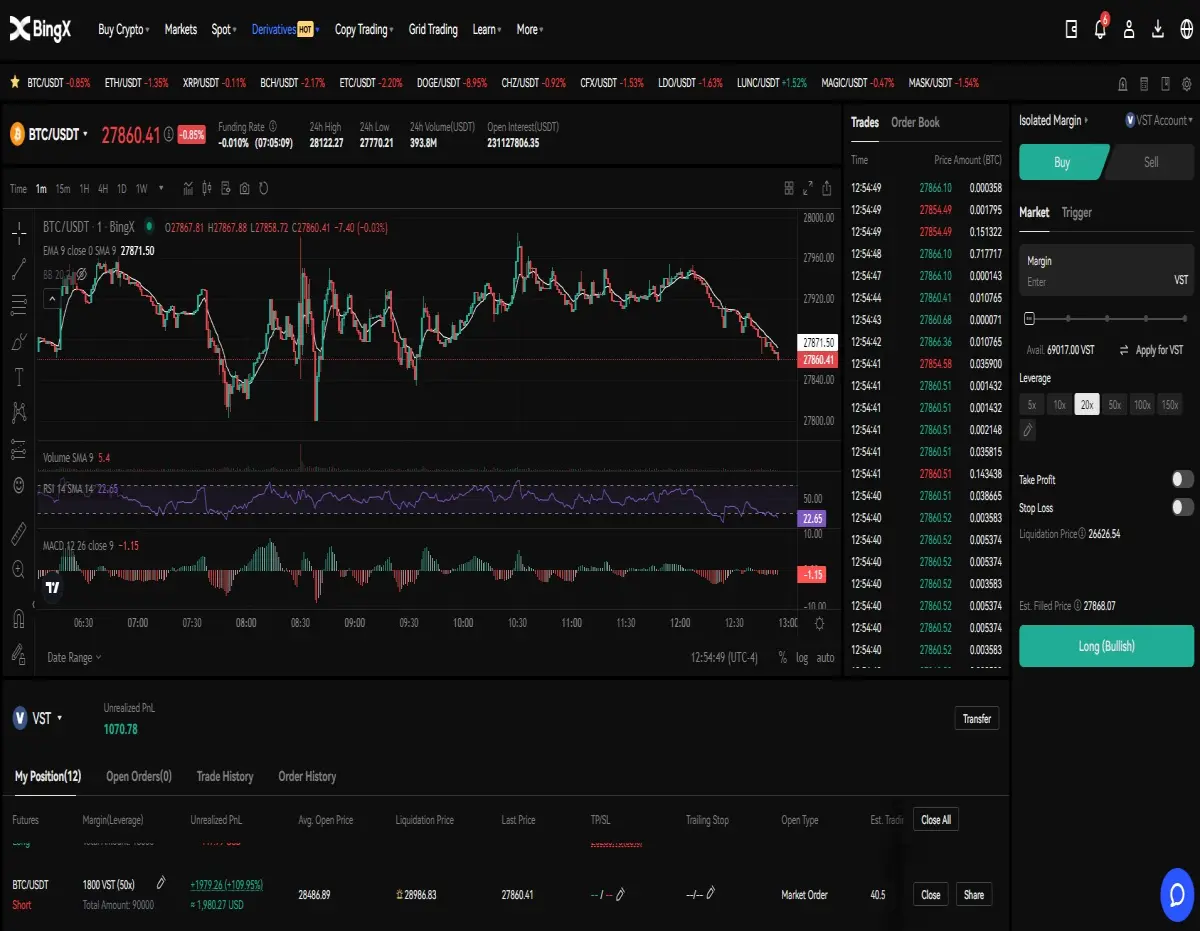Select the ruler measure tool
The width and height of the screenshot is (1200, 931).
pyautogui.click(x=18, y=534)
